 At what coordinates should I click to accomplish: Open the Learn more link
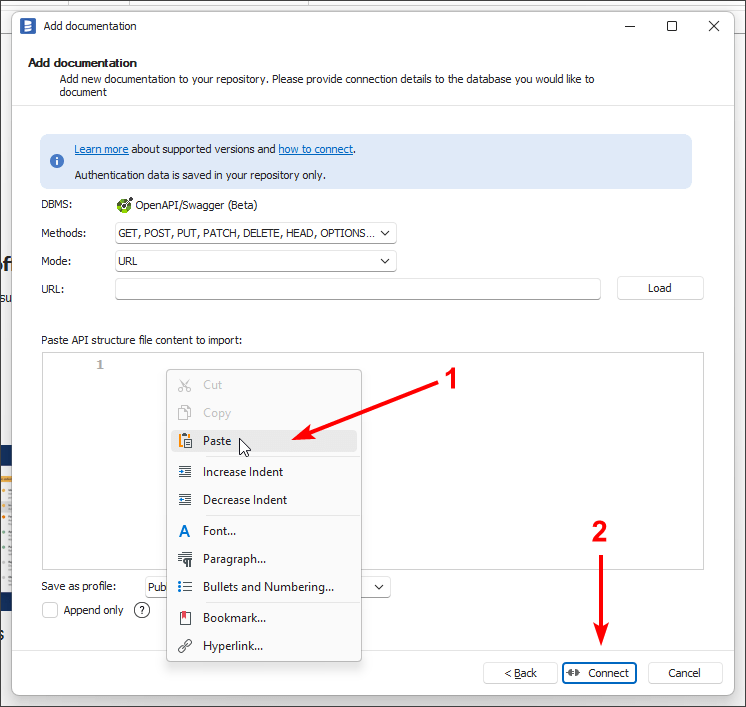point(101,149)
